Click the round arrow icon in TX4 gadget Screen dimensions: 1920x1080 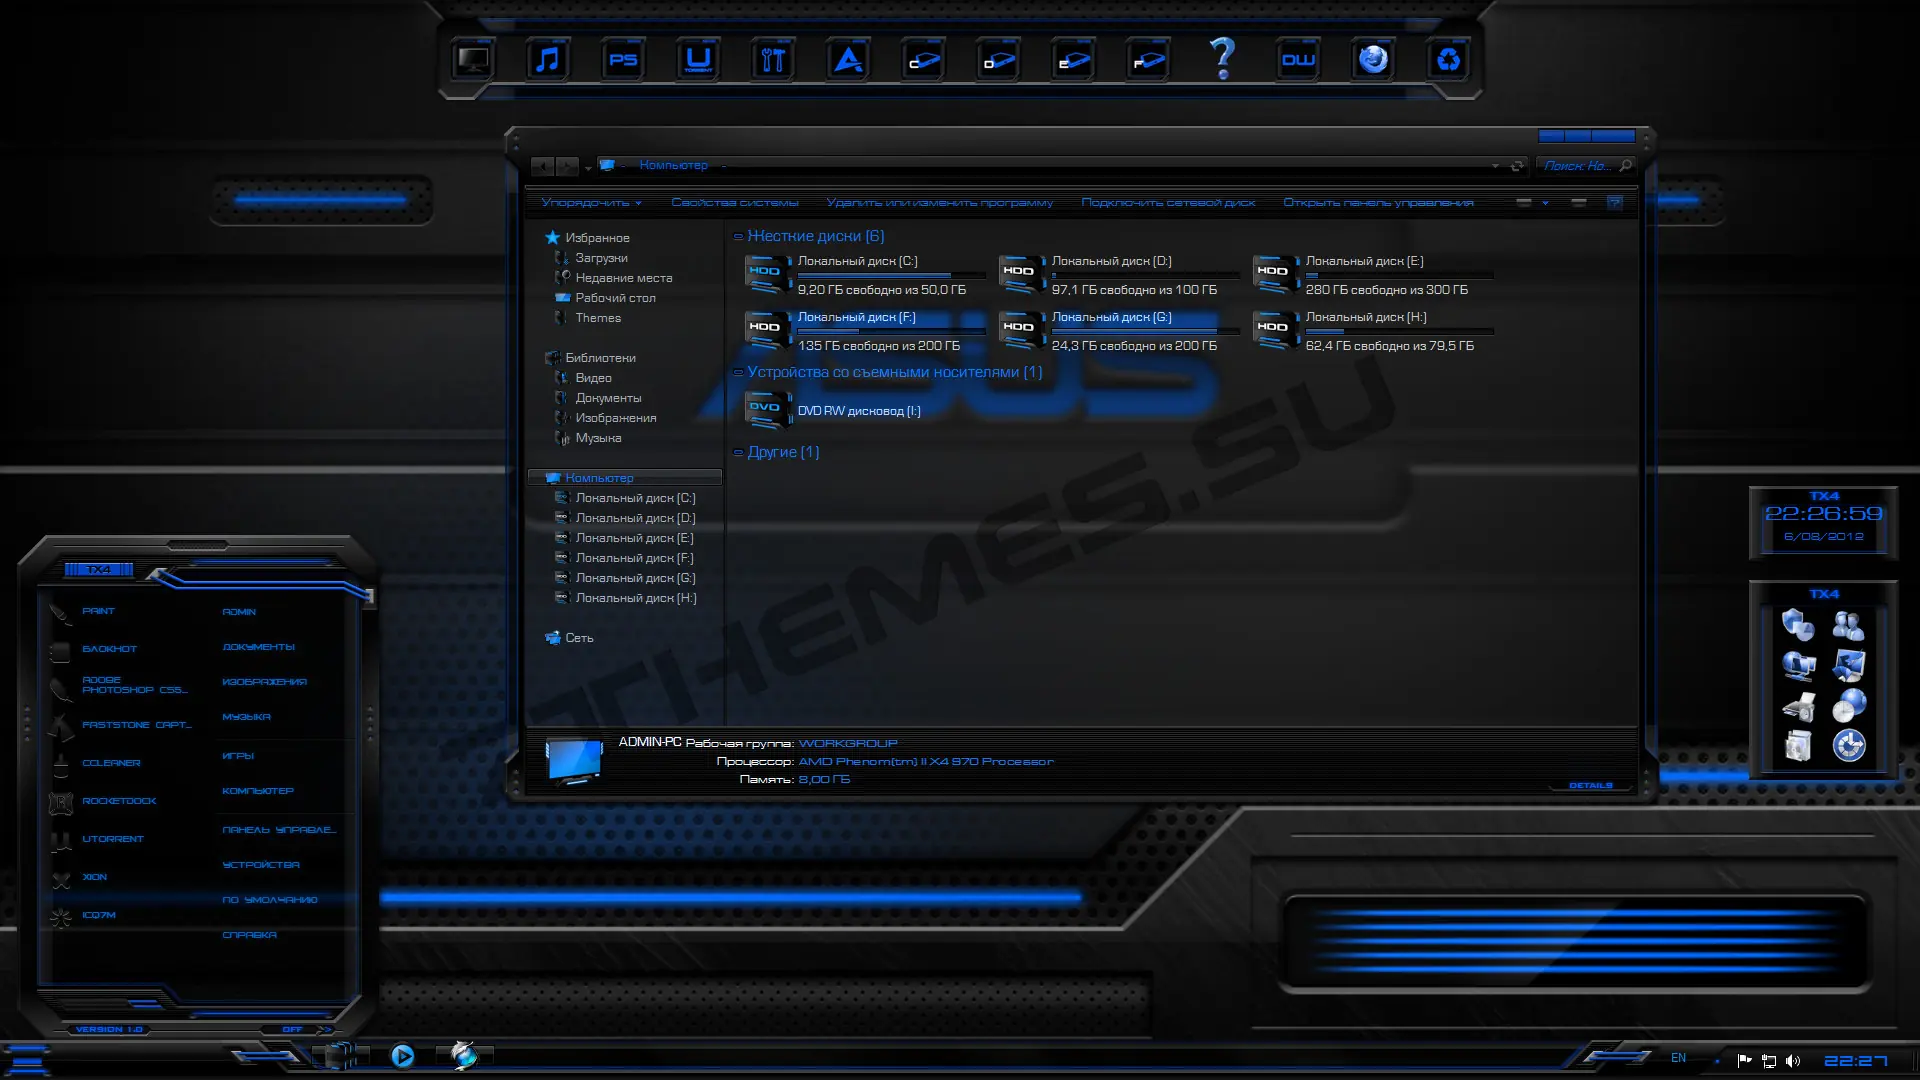[1848, 746]
